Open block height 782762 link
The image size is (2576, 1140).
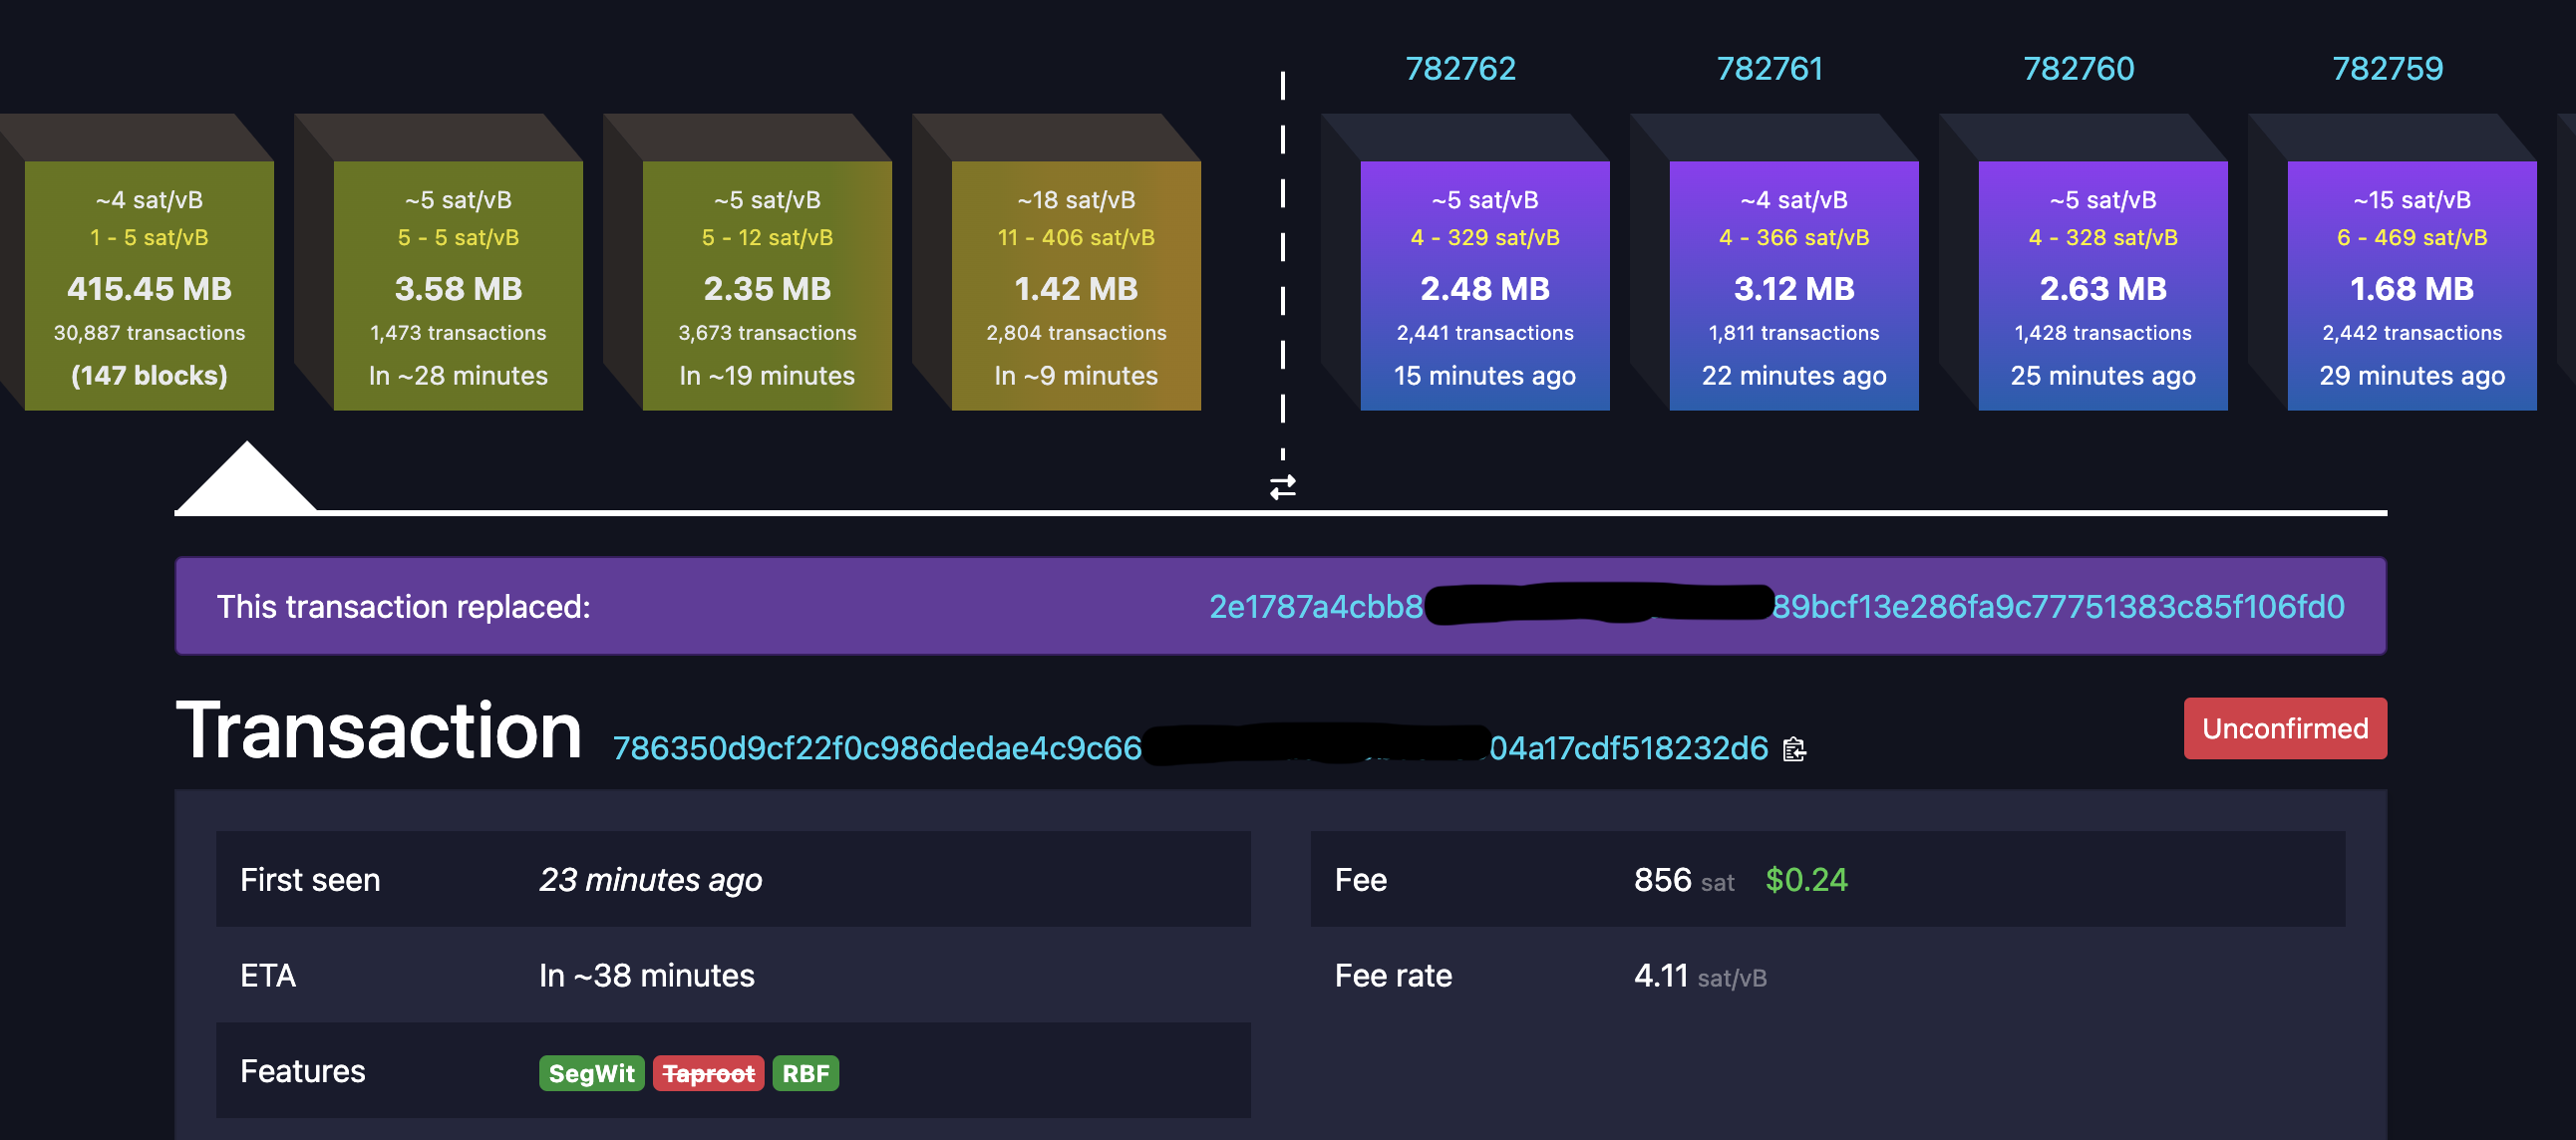[x=1460, y=68]
